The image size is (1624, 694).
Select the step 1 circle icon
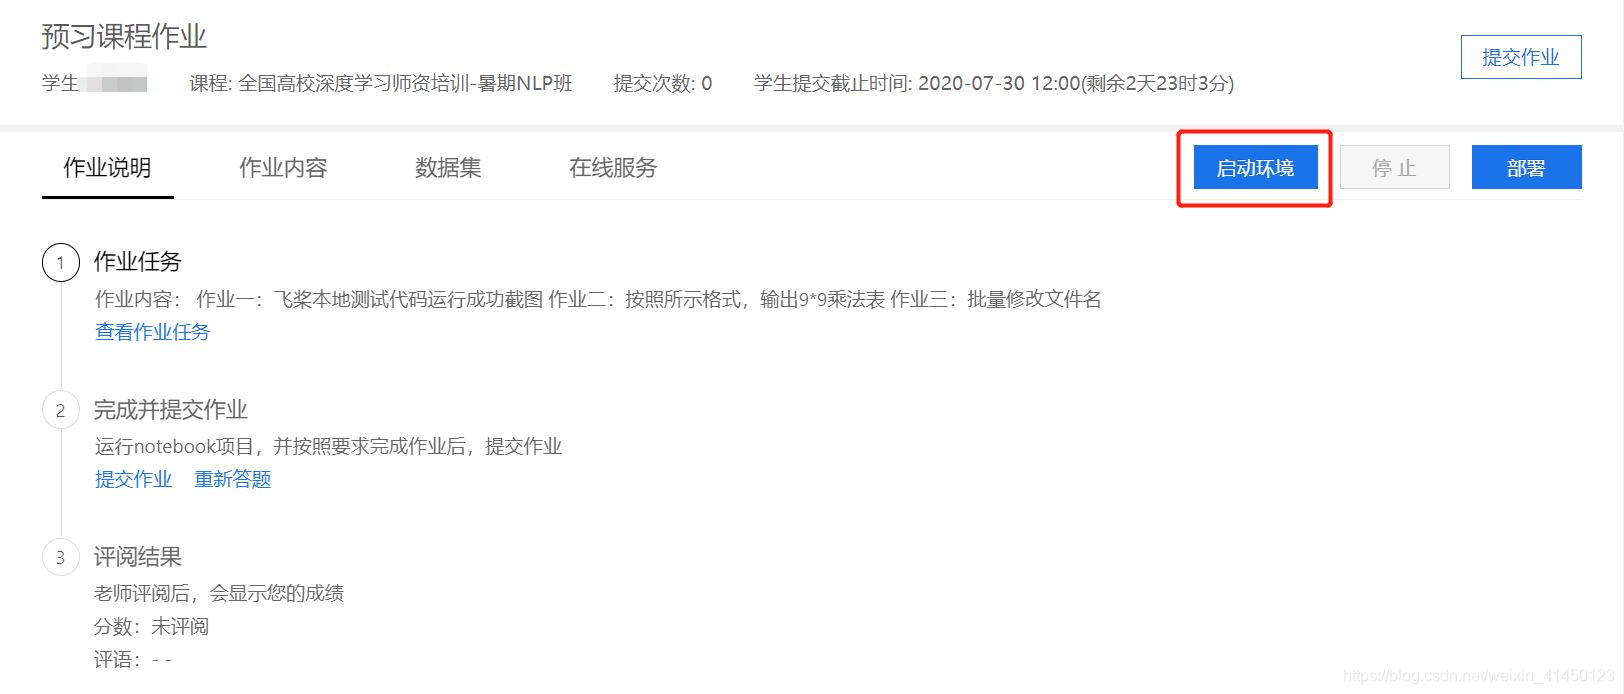pos(61,262)
